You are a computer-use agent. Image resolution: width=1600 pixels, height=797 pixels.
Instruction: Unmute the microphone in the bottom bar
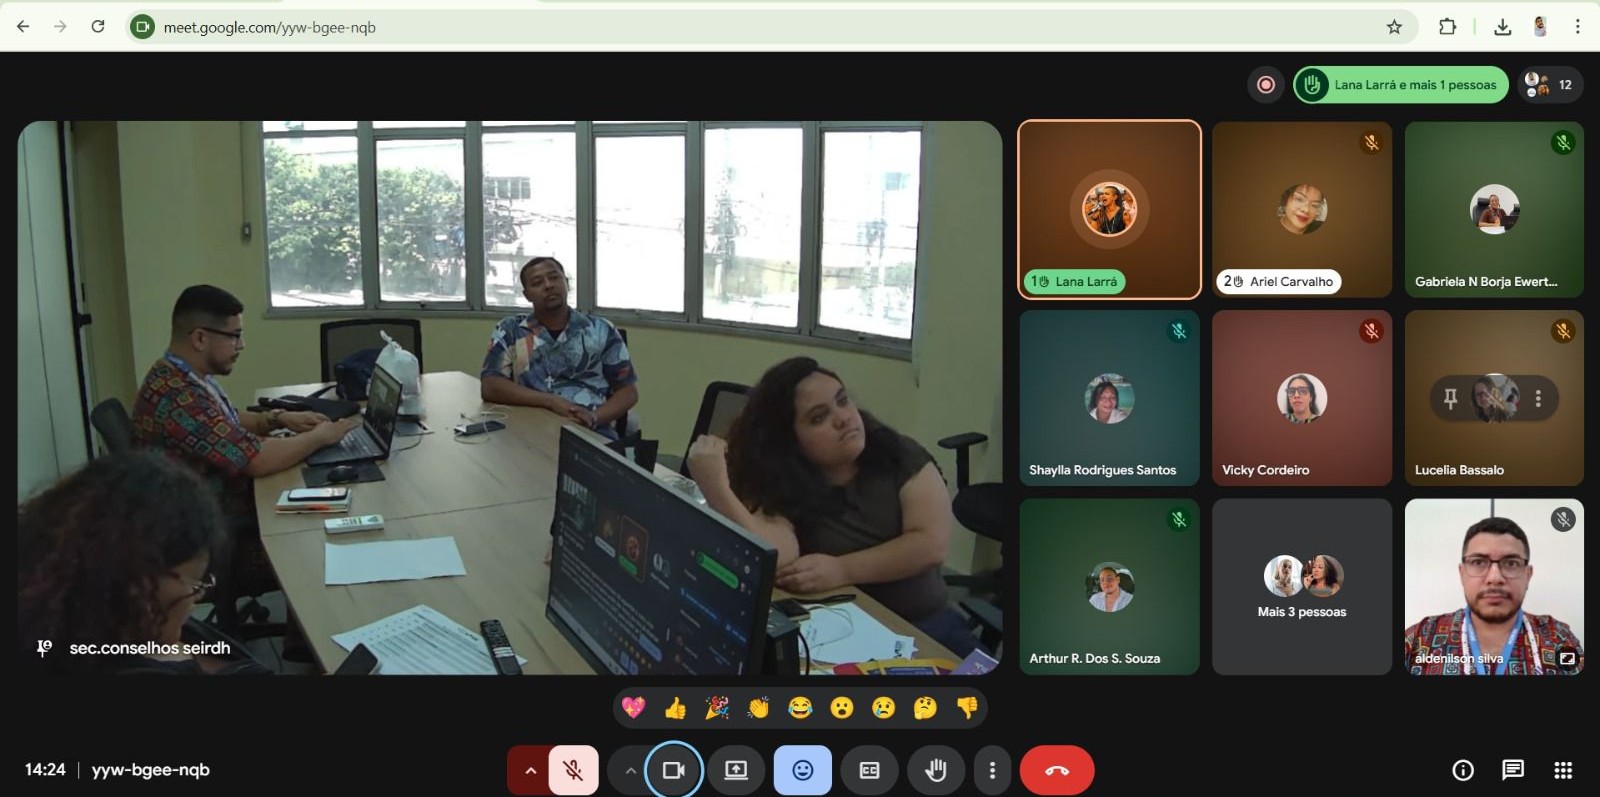573,770
